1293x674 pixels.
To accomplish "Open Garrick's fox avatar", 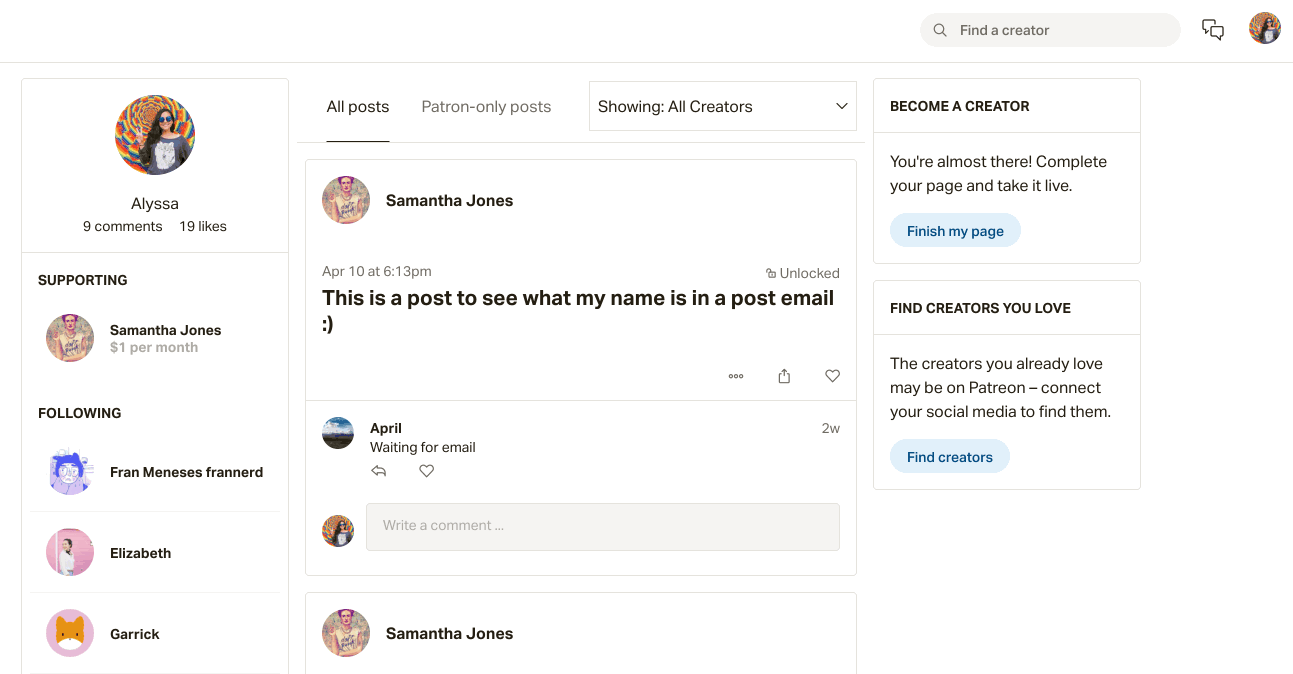I will (70, 633).
